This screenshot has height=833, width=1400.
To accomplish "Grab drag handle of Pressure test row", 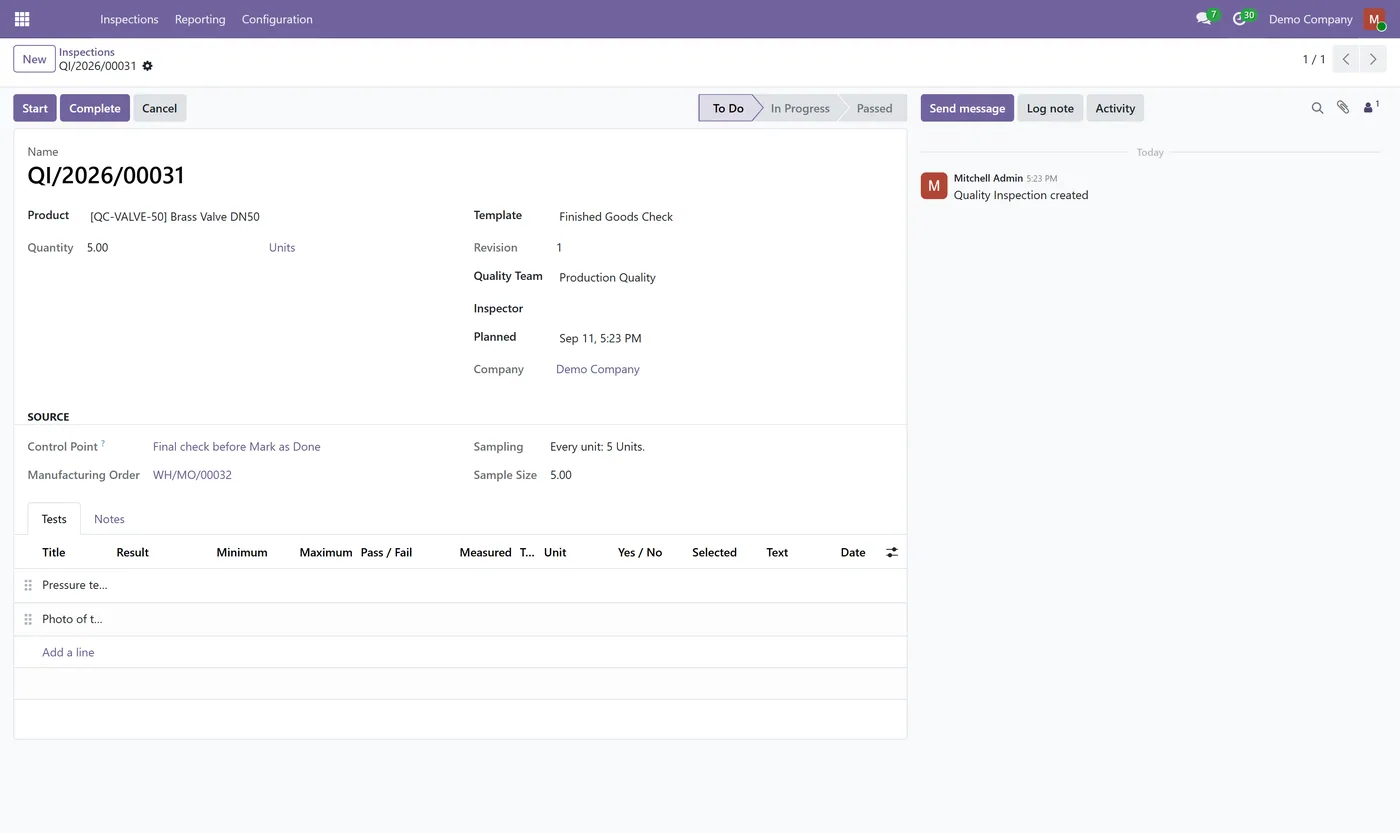I will (x=28, y=585).
